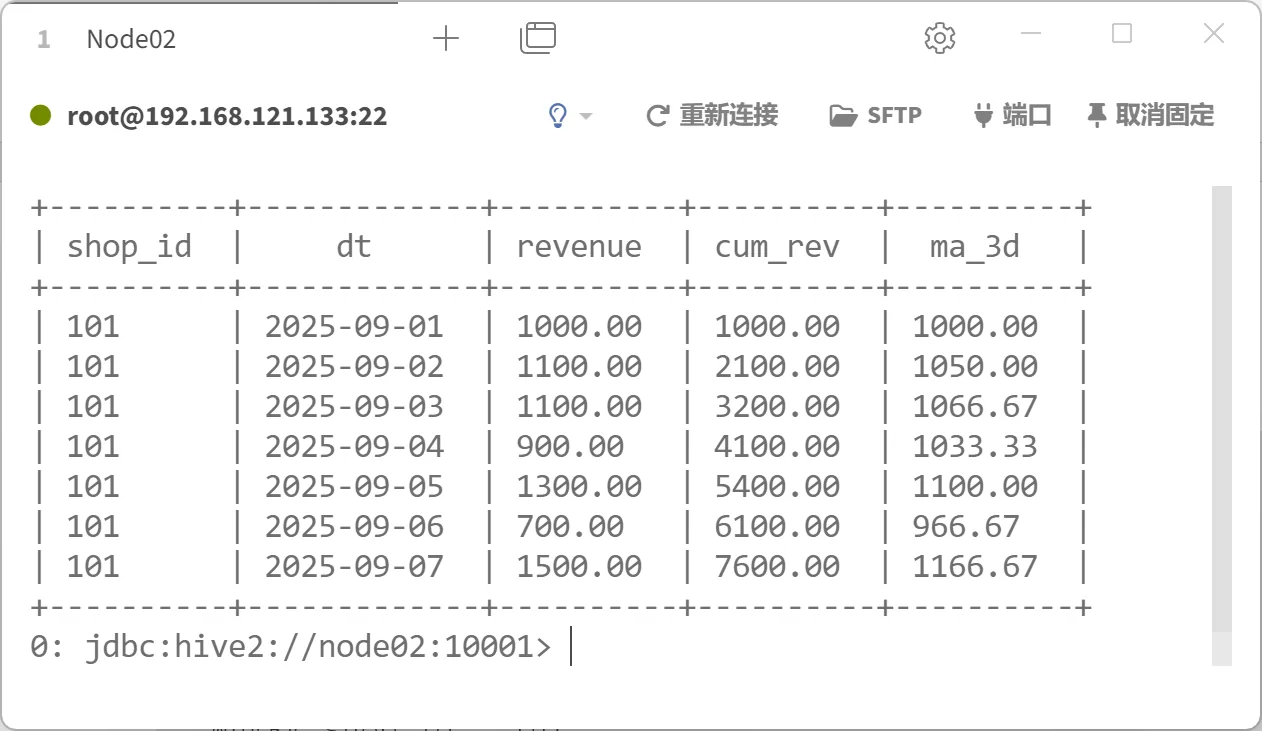Screen dimensions: 1262x731
Task: Click the shop_id column header
Action: click(129, 247)
